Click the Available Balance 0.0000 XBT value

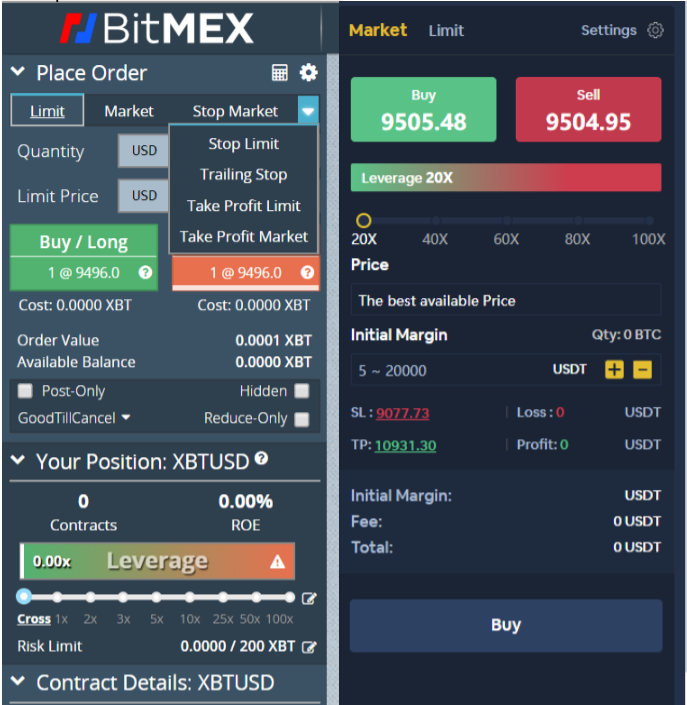click(273, 362)
